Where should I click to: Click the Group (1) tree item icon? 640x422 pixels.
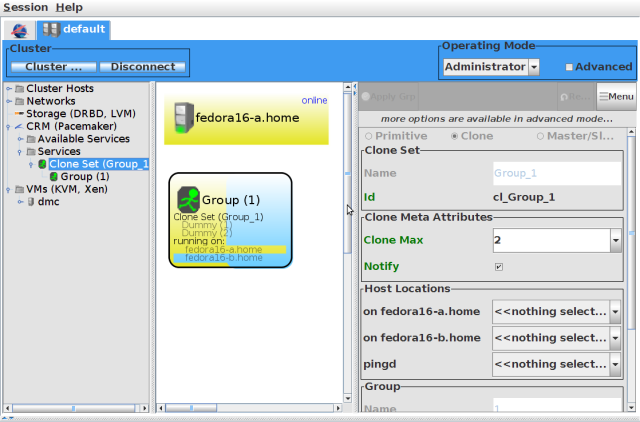click(x=53, y=177)
